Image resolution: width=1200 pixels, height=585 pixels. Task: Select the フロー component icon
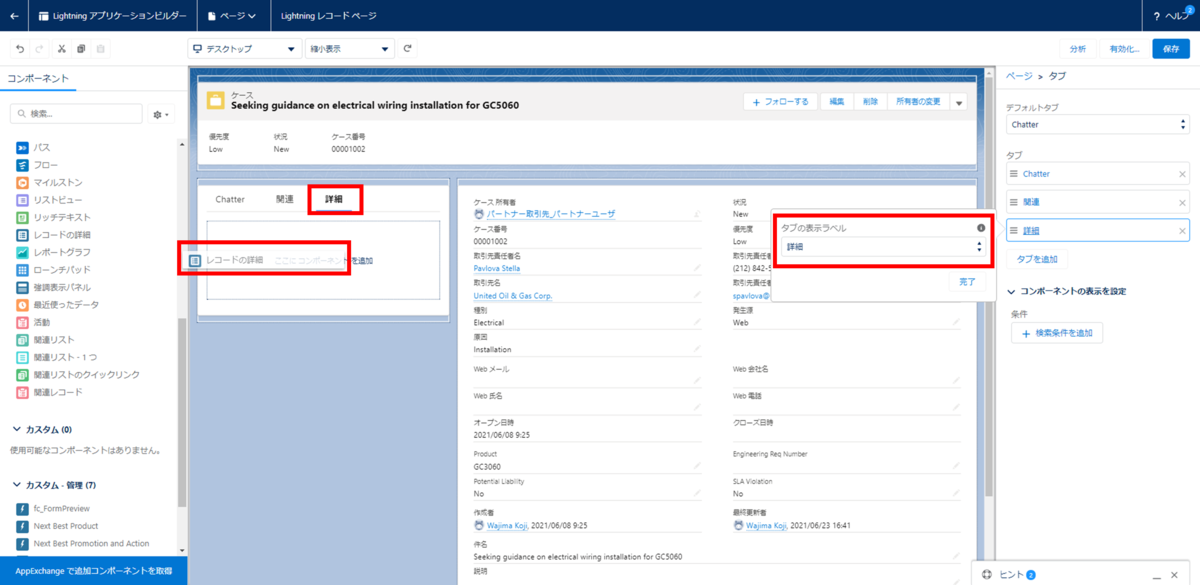pyautogui.click(x=22, y=165)
